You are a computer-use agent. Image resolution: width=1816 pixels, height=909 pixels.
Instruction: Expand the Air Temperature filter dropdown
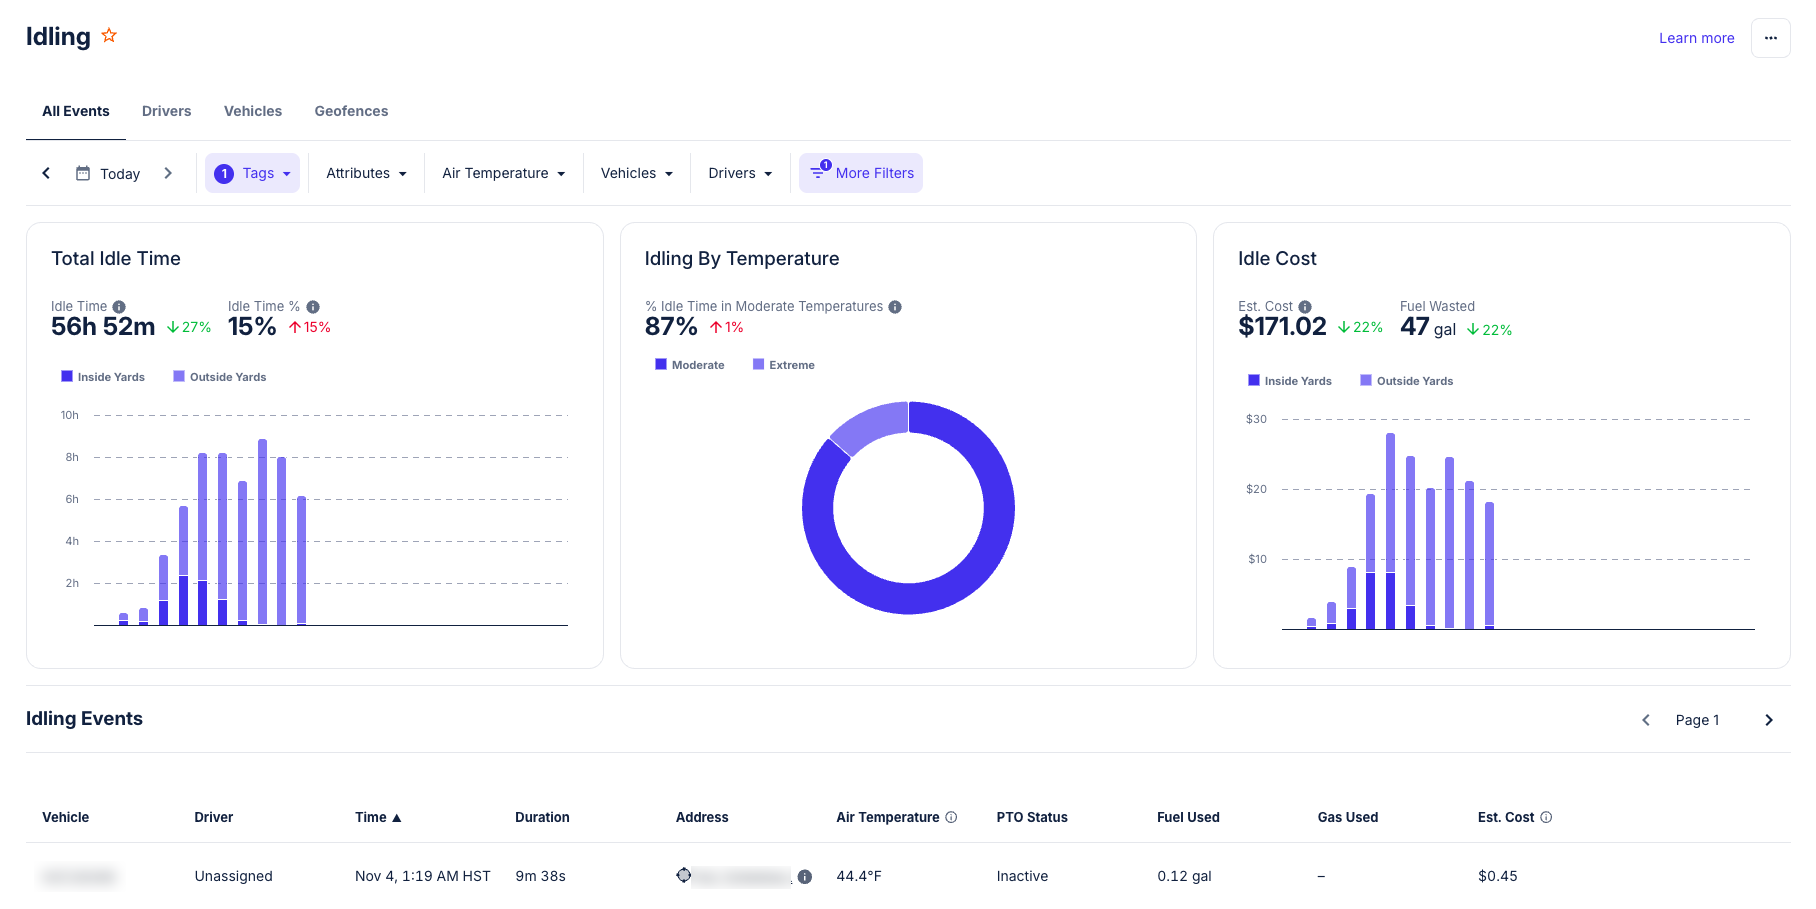point(503,173)
